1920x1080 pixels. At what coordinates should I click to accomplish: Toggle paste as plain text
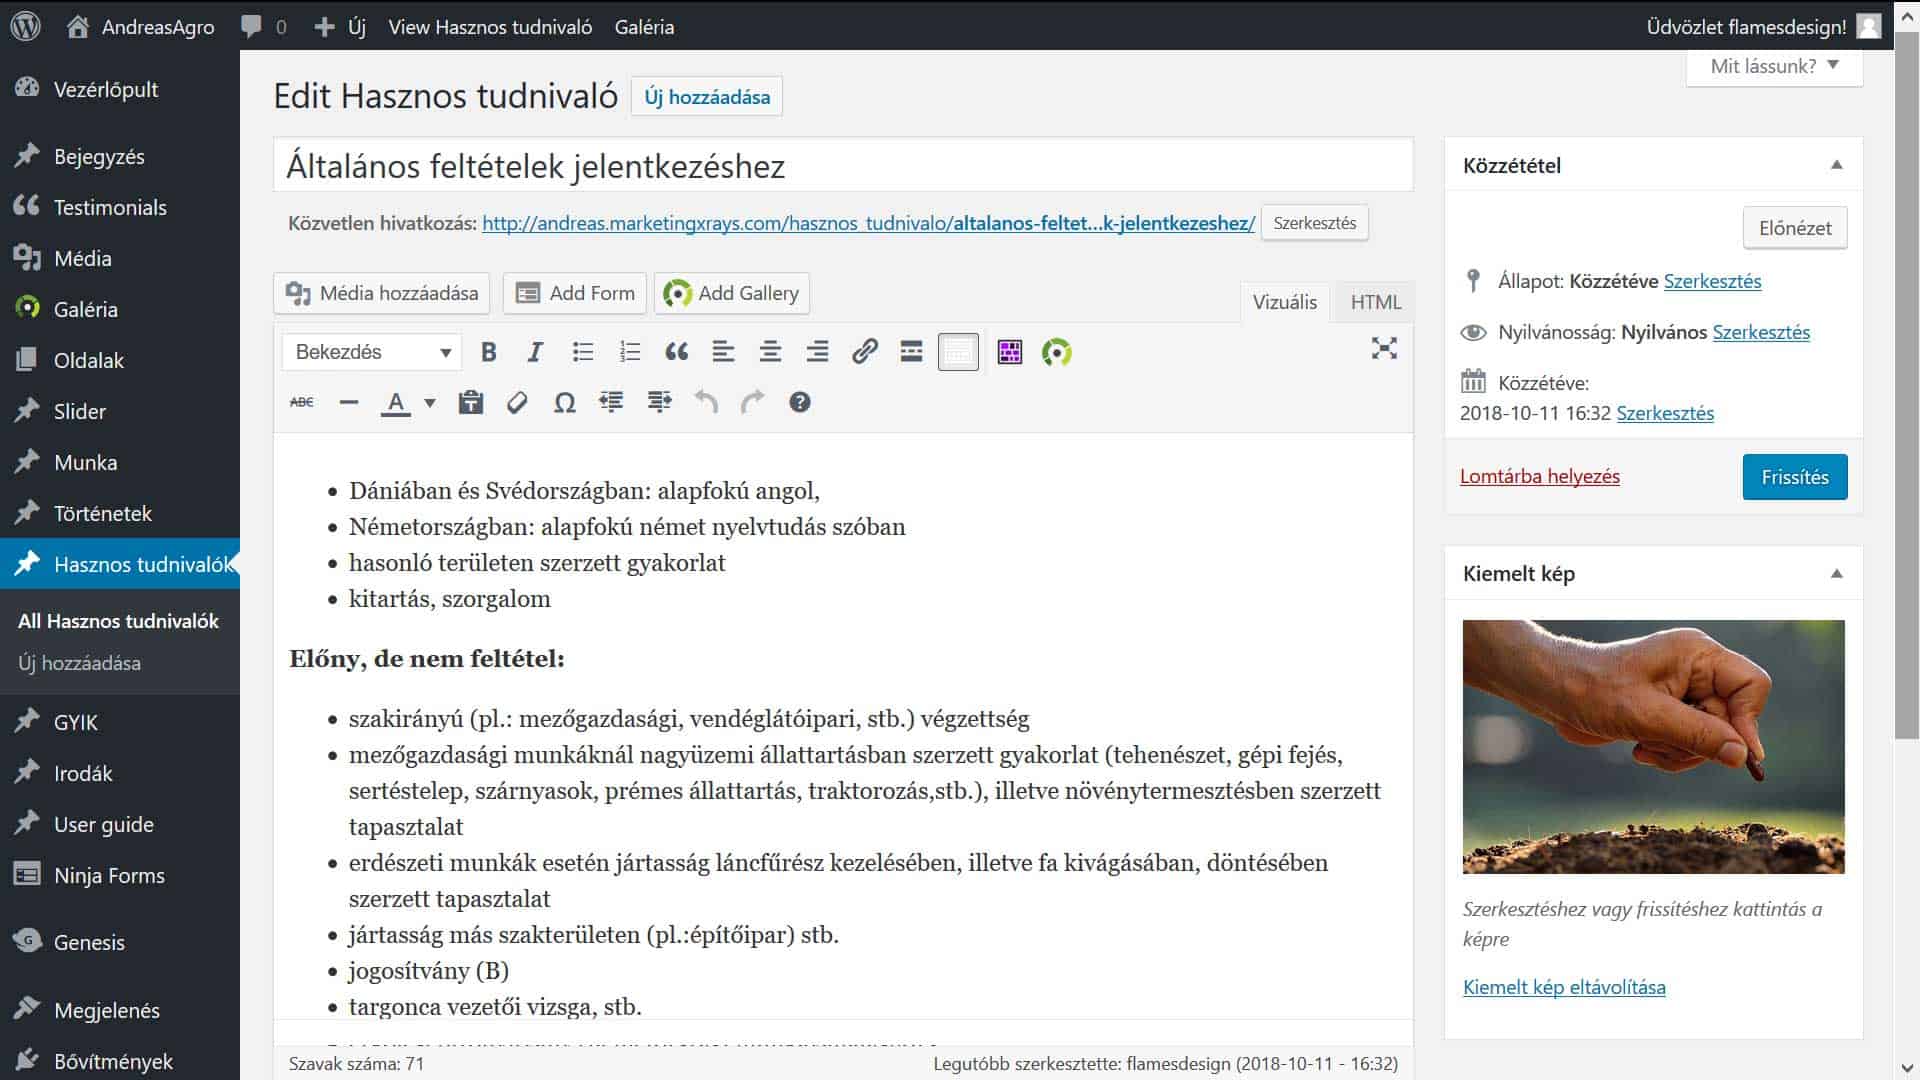[471, 402]
